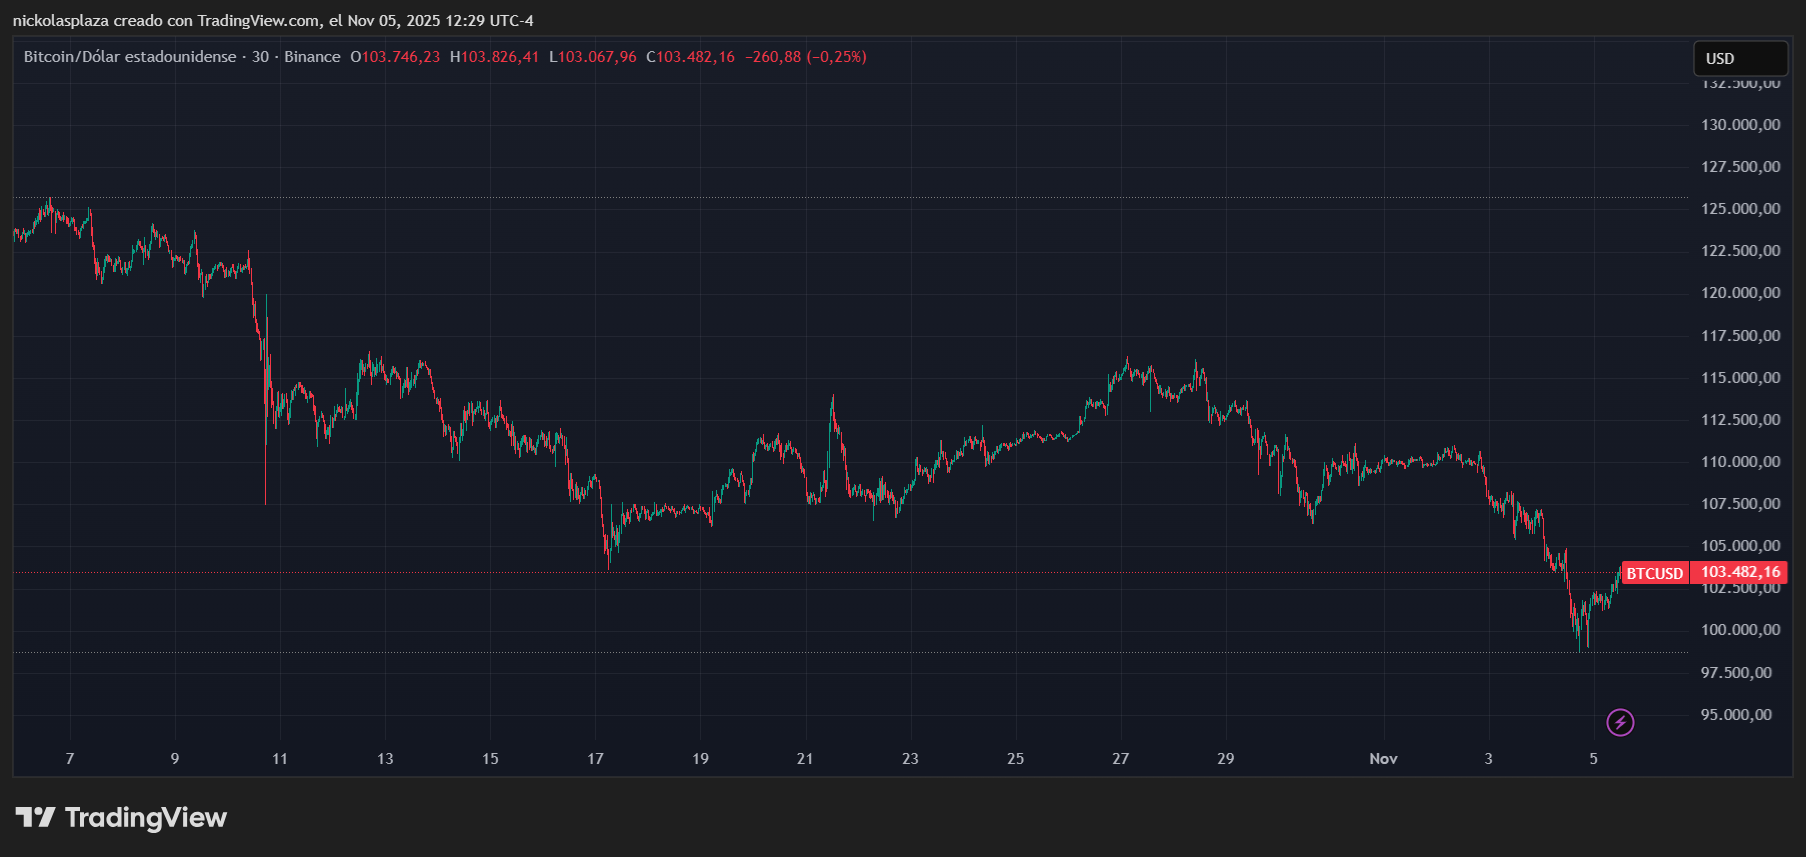This screenshot has height=857, width=1806.
Task: Click date 27 on the time axis
Action: click(x=1120, y=759)
